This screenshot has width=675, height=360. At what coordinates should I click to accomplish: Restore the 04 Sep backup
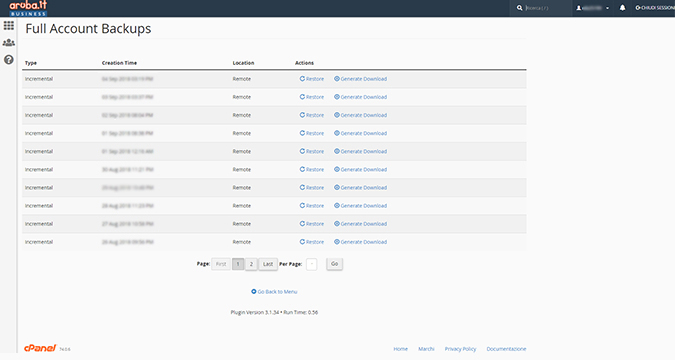pyautogui.click(x=312, y=79)
